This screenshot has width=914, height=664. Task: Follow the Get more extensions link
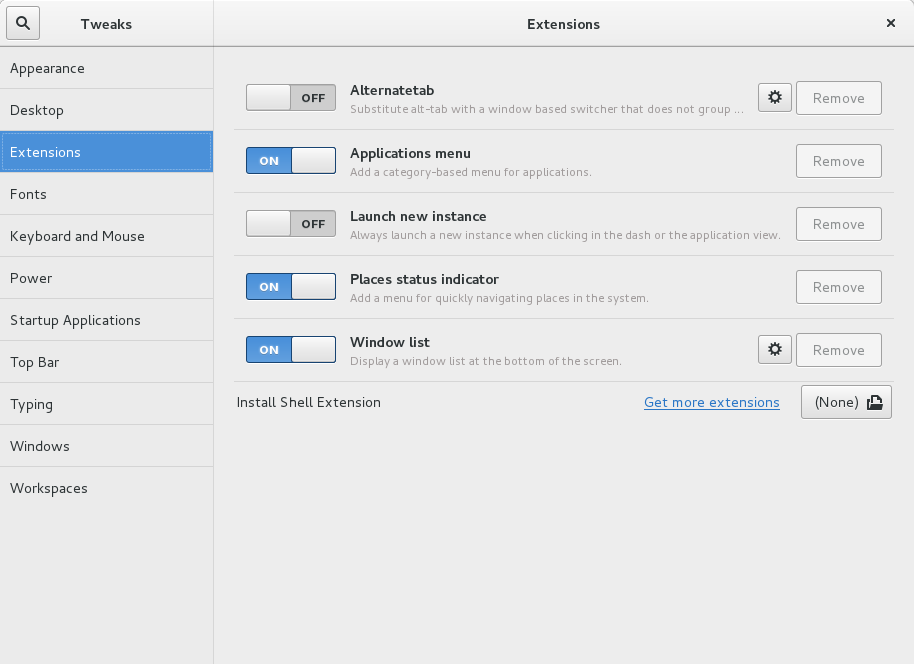tap(712, 402)
